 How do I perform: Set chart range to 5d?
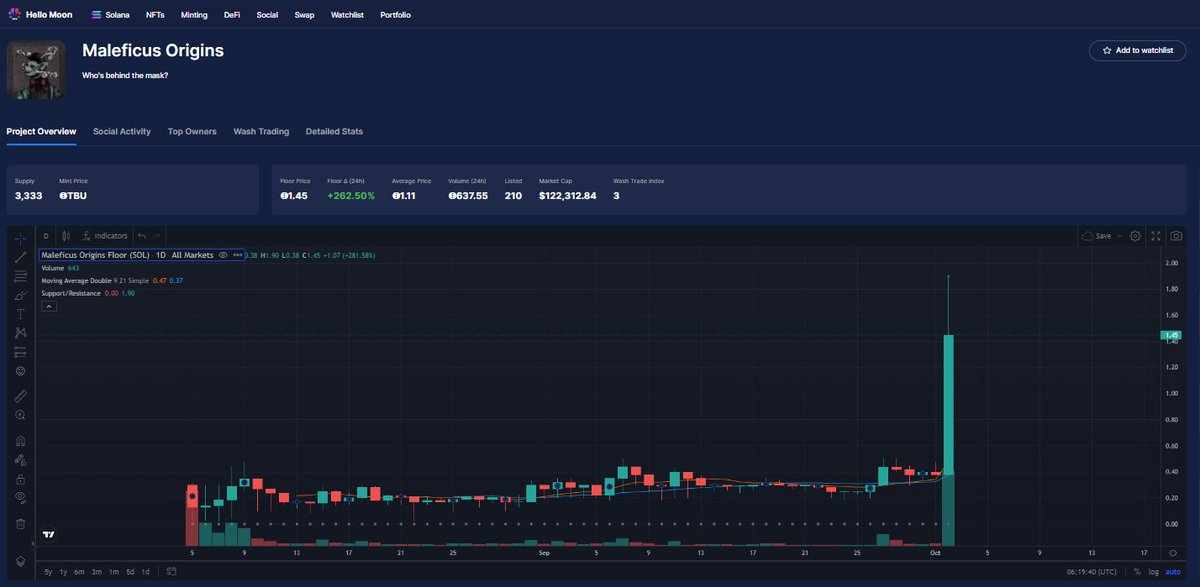pos(130,572)
